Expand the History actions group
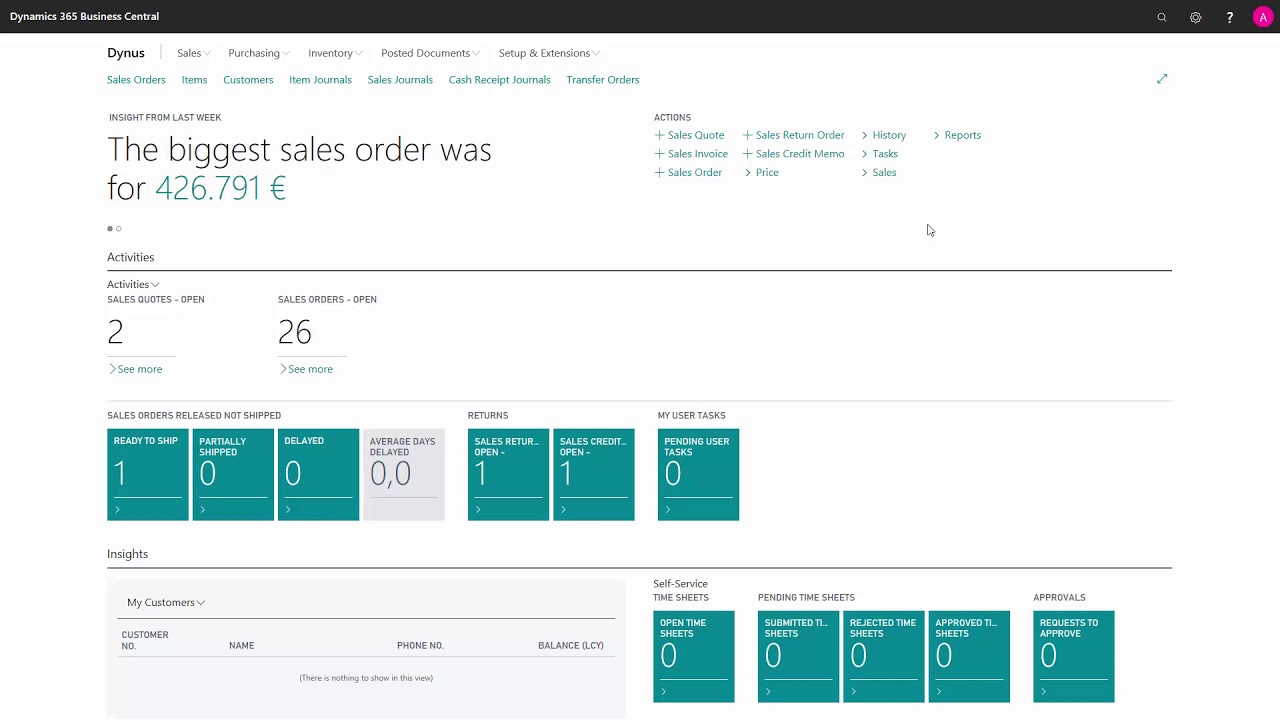The height and width of the screenshot is (720, 1280). coord(884,135)
